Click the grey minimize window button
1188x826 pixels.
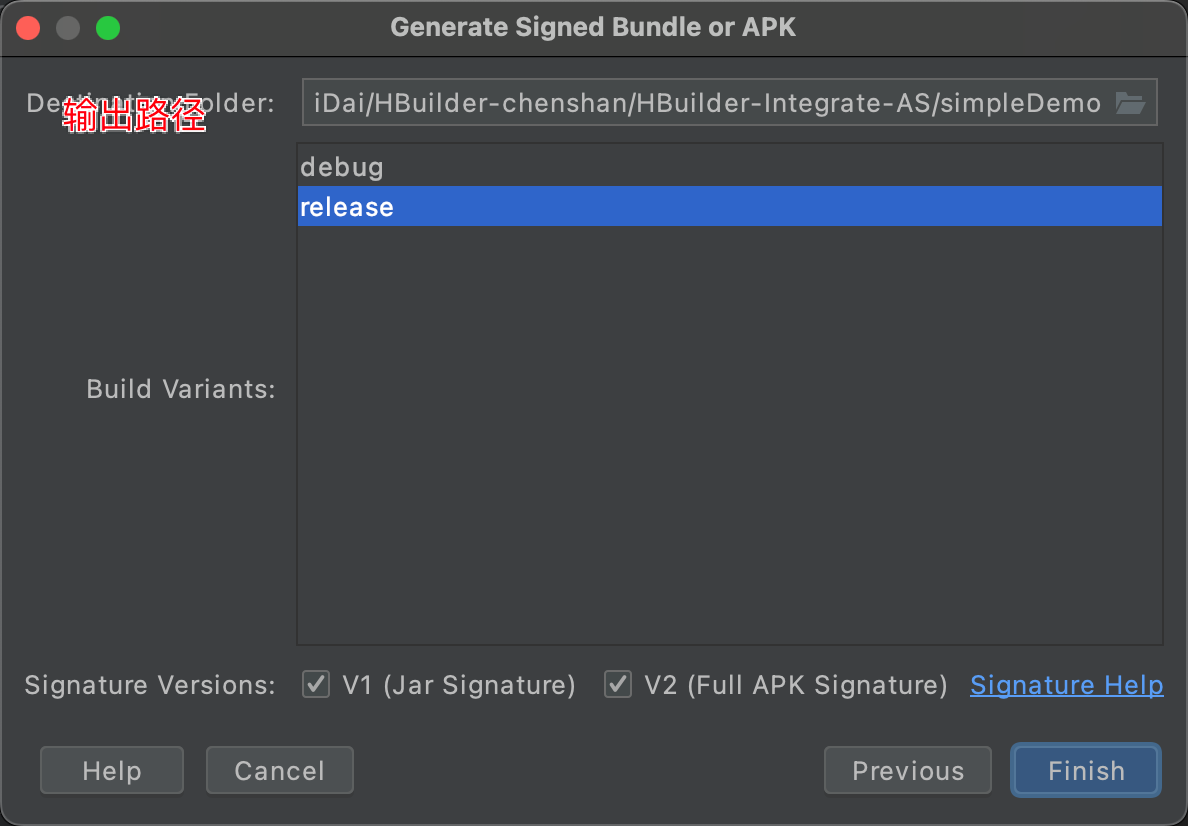pos(68,27)
